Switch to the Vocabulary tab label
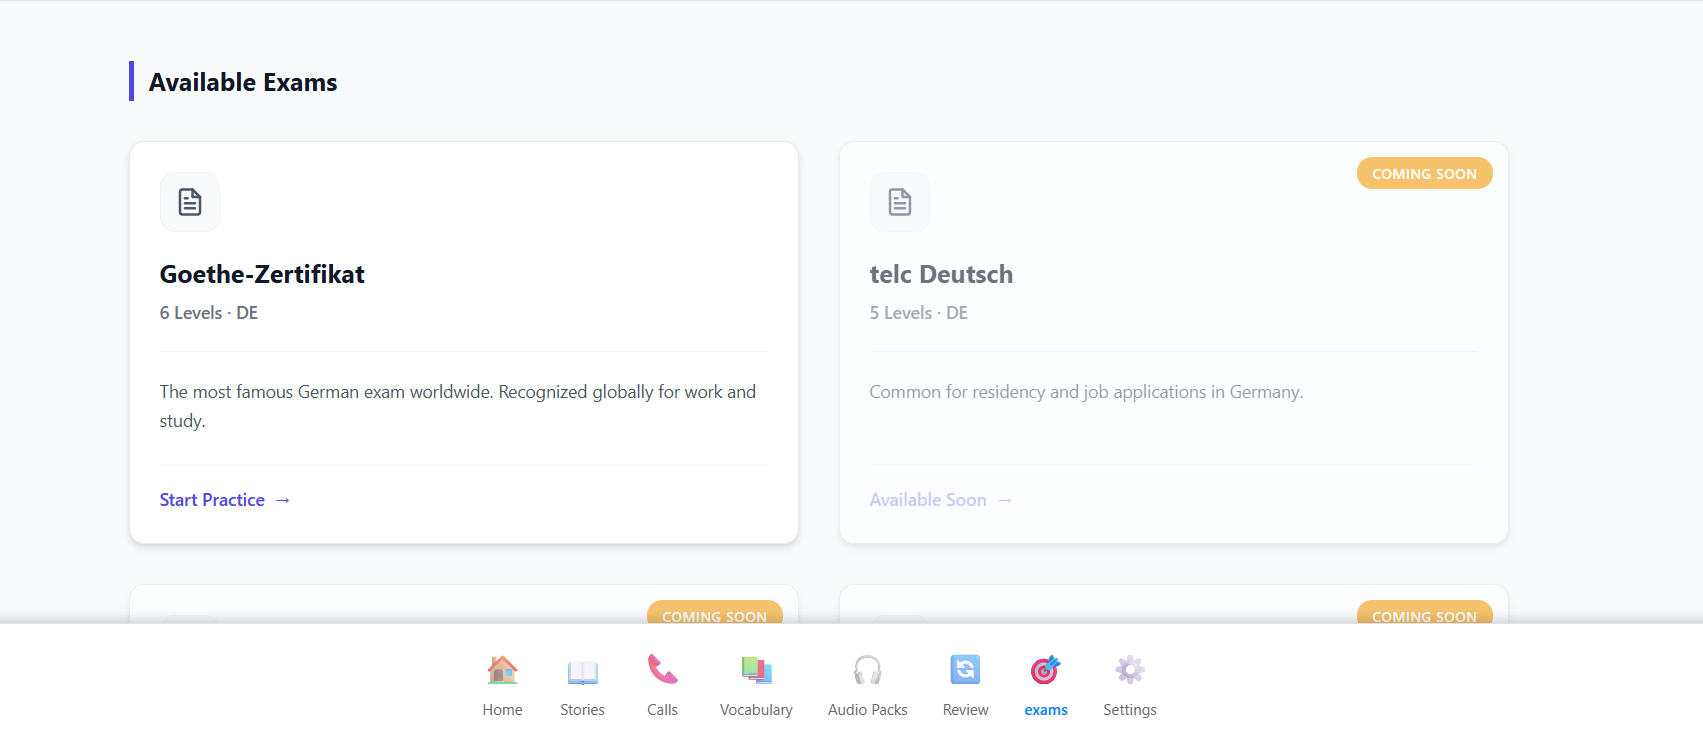Viewport: 1703px width, 741px height. coord(756,710)
